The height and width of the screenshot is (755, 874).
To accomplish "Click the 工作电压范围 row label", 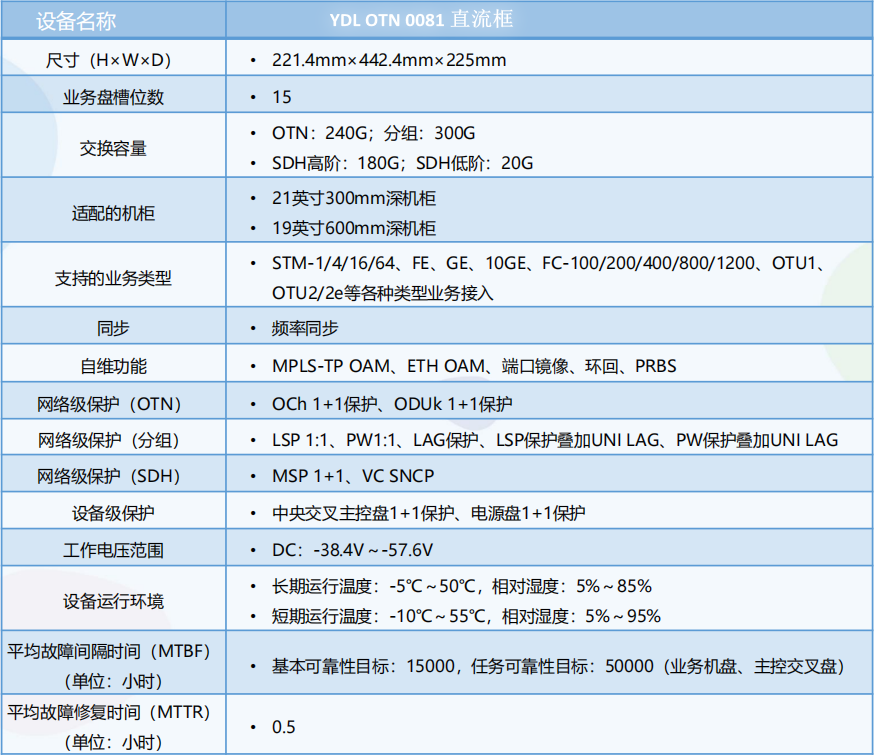I will [113, 549].
